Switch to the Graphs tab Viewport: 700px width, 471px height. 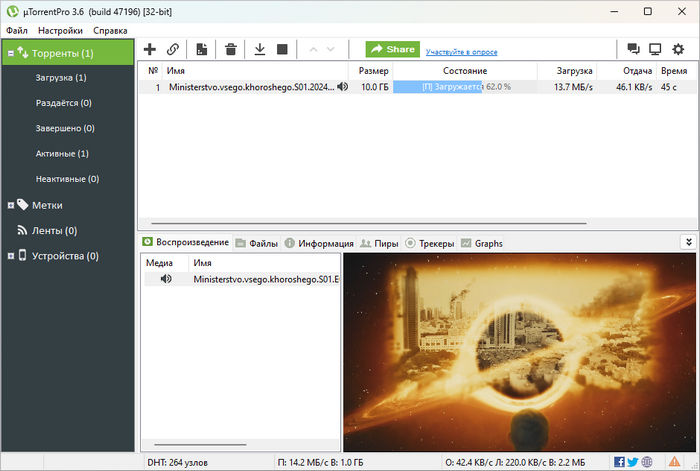tap(482, 243)
